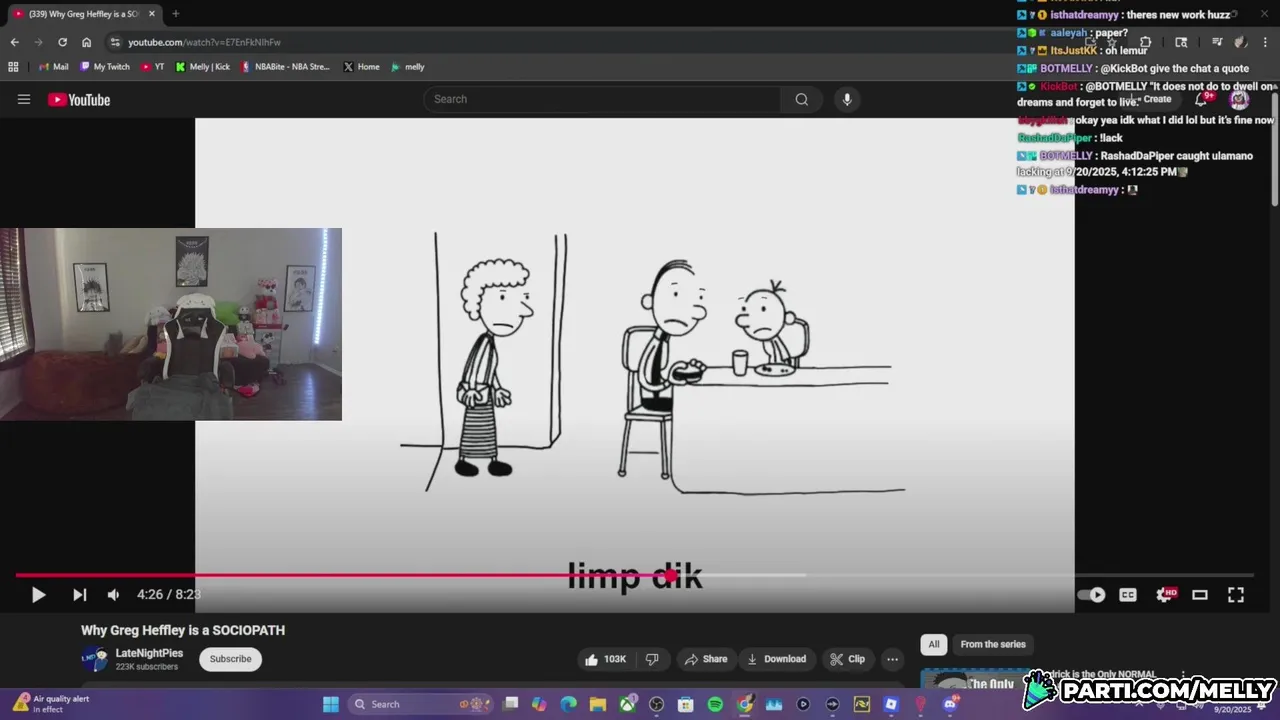Open the melly bookmark

[x=407, y=67]
